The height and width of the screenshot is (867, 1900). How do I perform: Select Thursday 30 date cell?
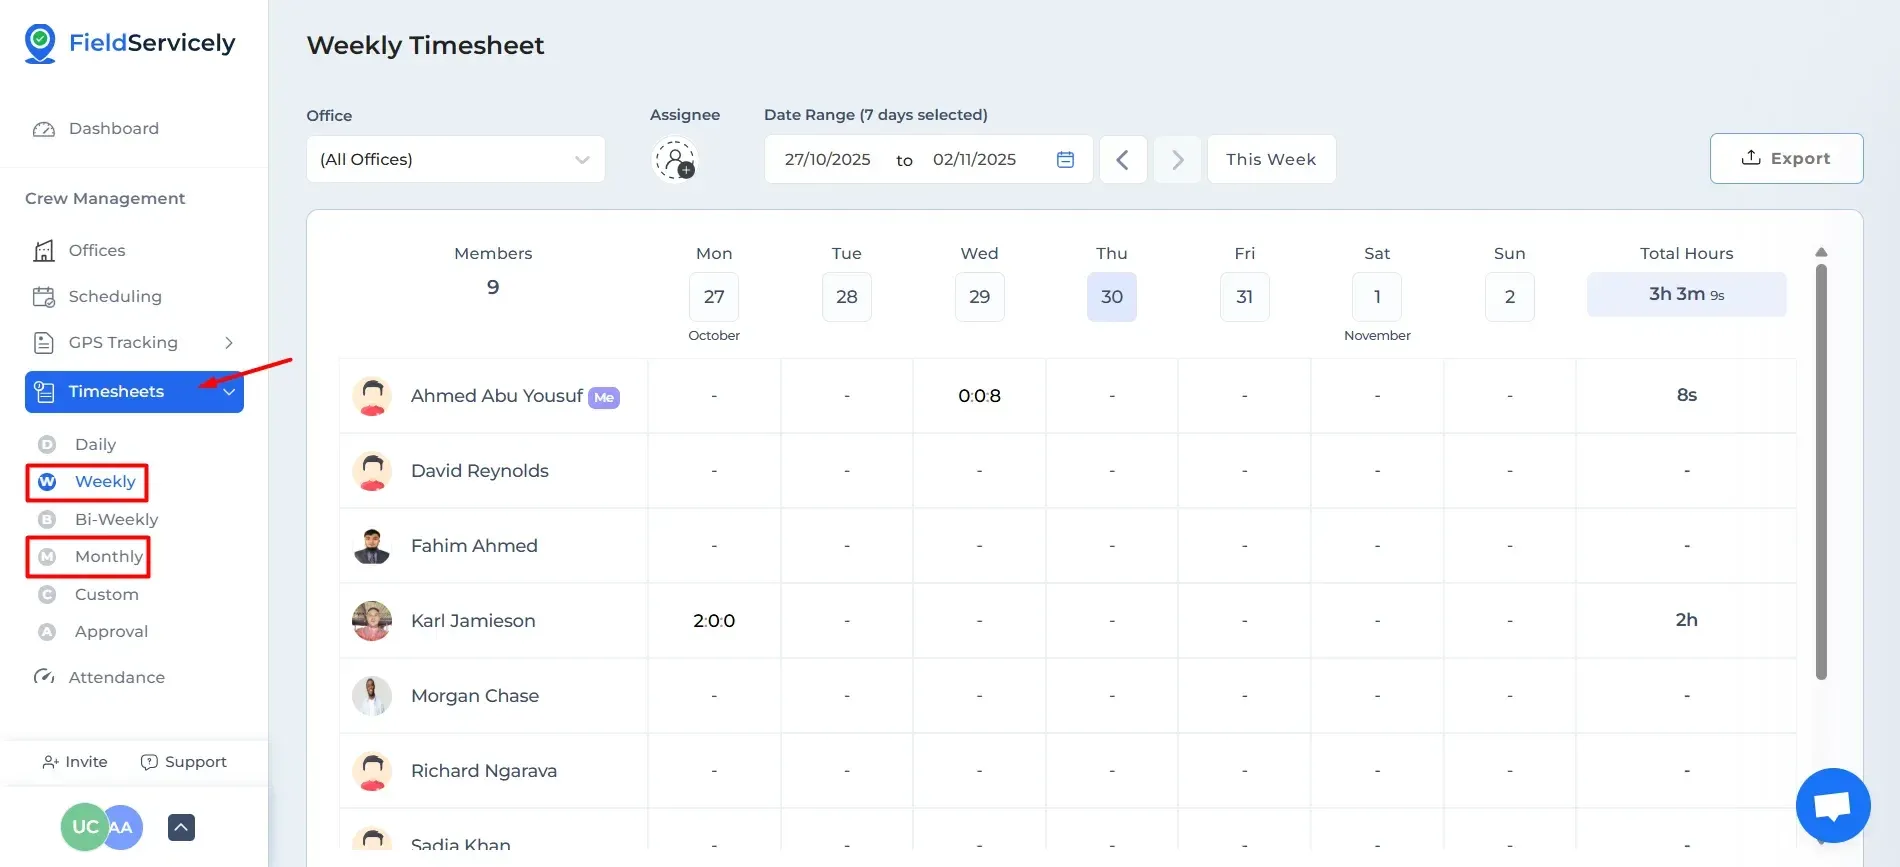tap(1111, 297)
